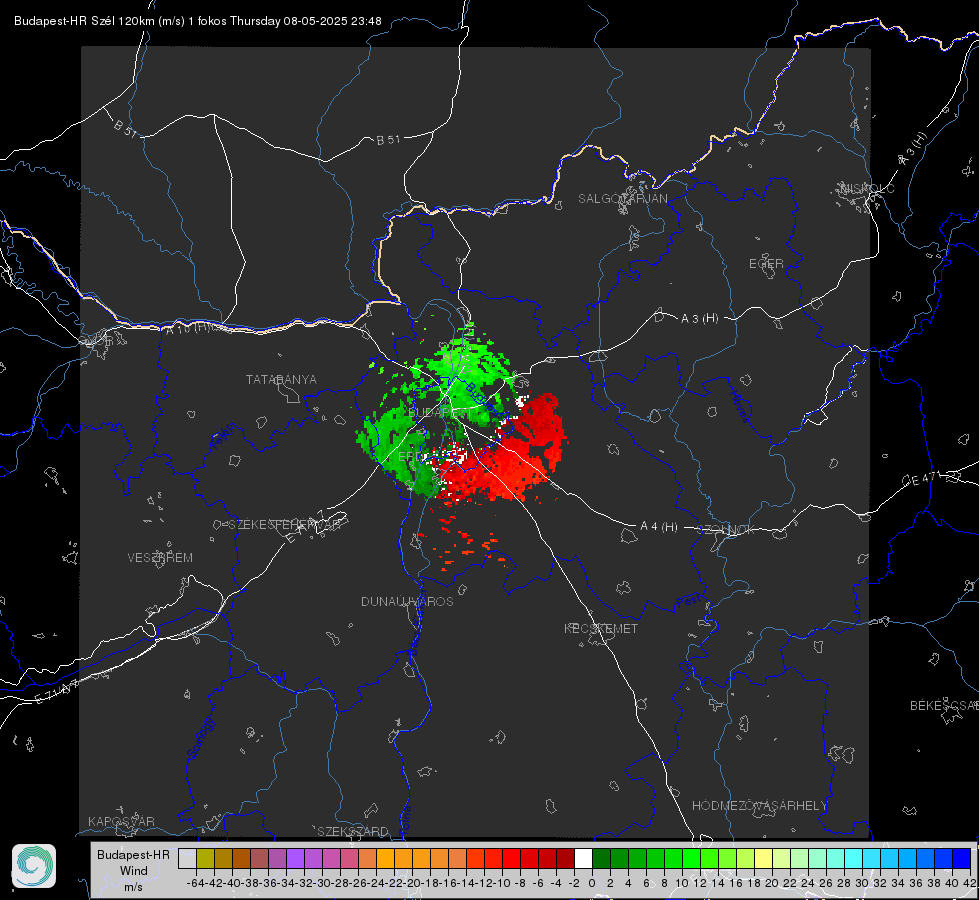
Task: Click the 'A 4 (H)' road label
Action: (659, 527)
